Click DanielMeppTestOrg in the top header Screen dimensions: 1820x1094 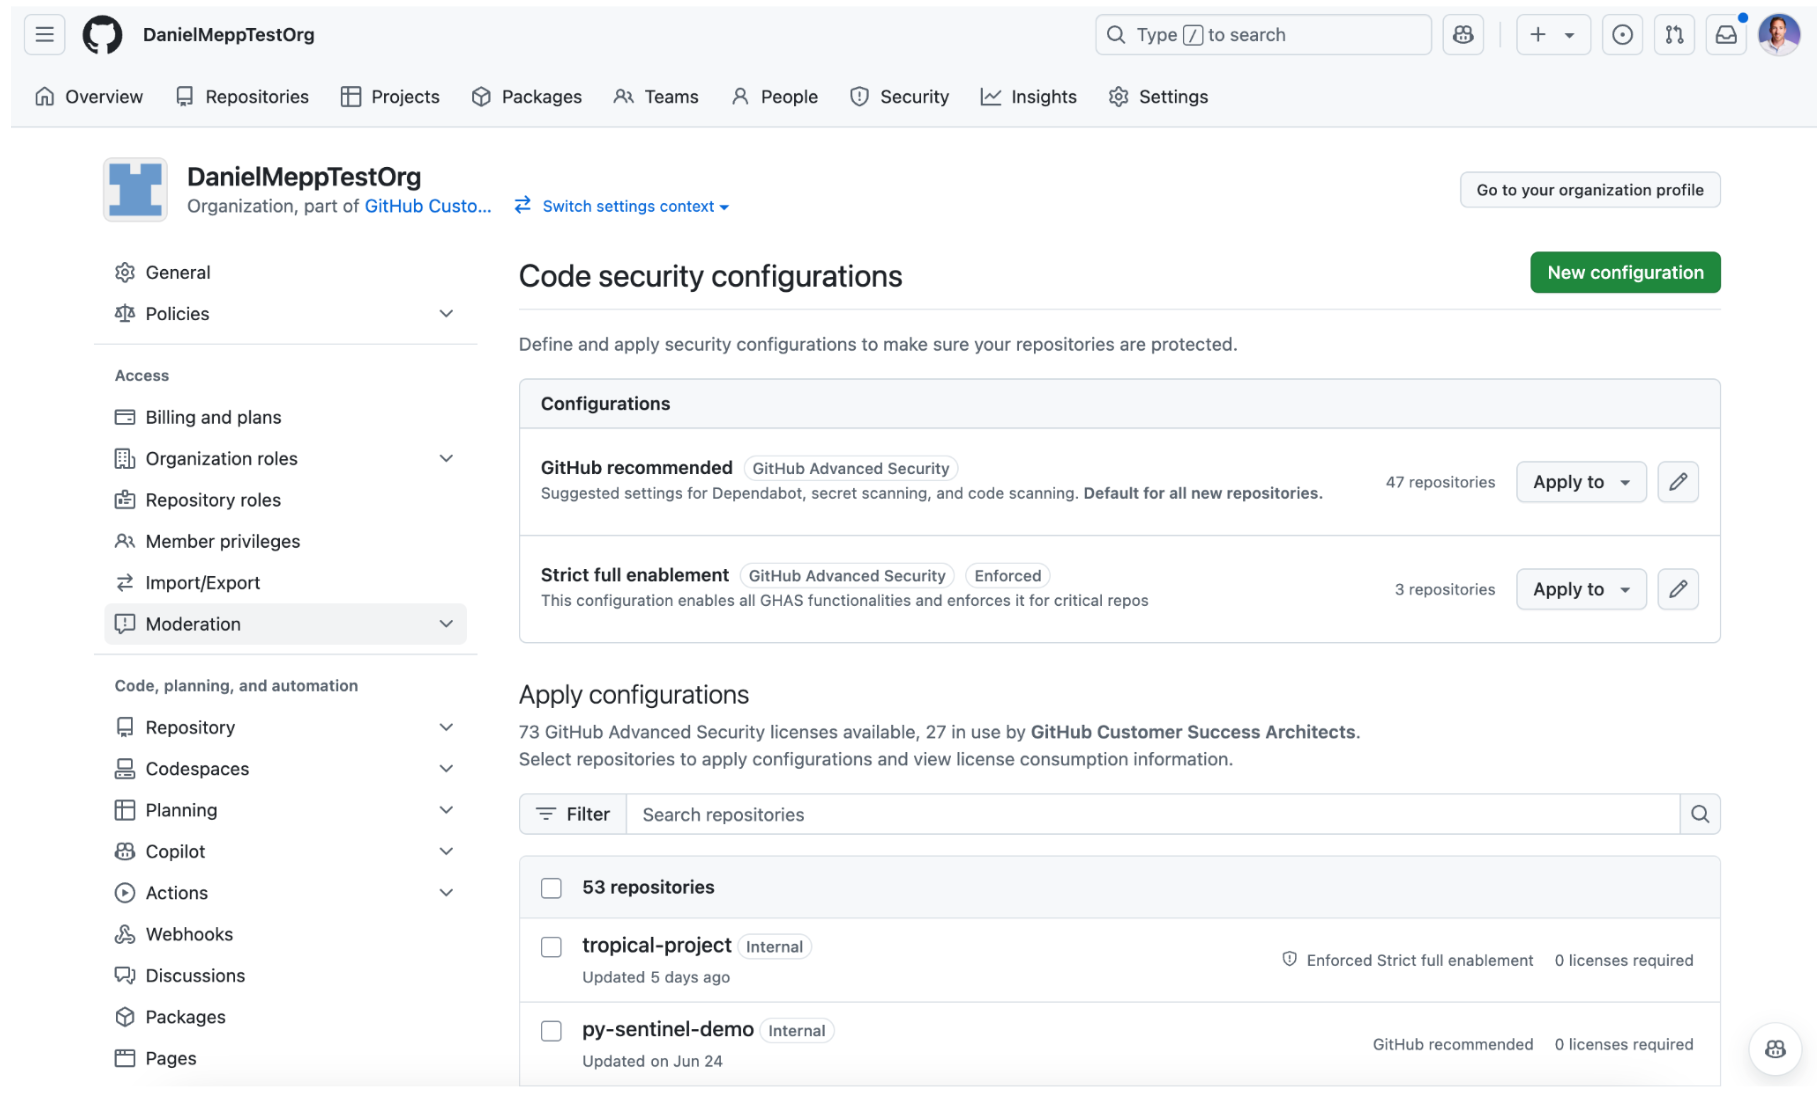[x=229, y=35]
